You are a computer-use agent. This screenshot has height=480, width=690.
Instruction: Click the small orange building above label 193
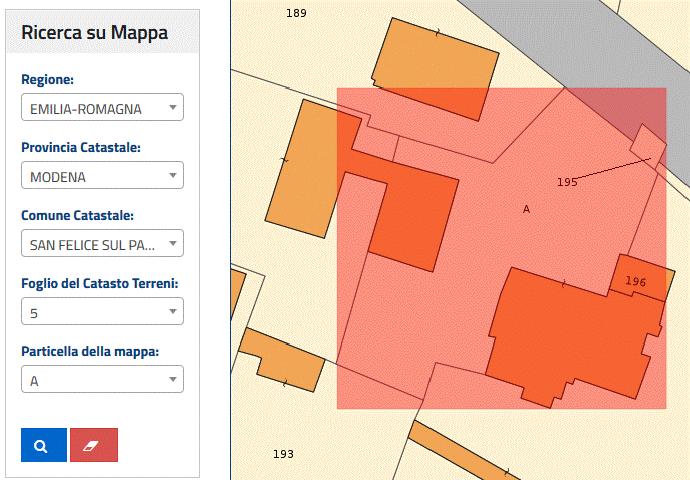[x=285, y=362]
